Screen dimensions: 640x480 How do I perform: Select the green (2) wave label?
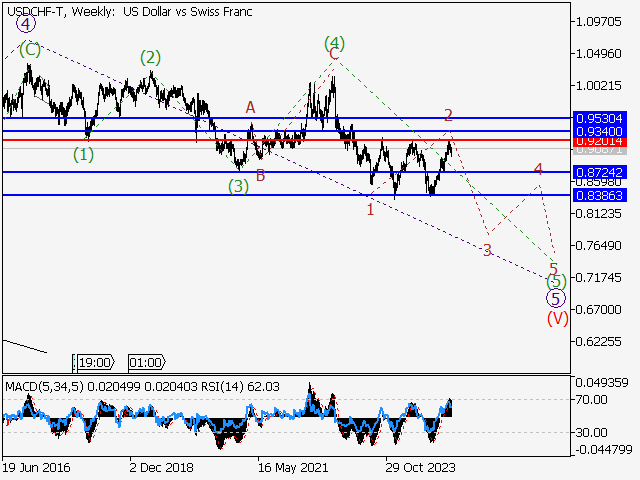click(150, 57)
